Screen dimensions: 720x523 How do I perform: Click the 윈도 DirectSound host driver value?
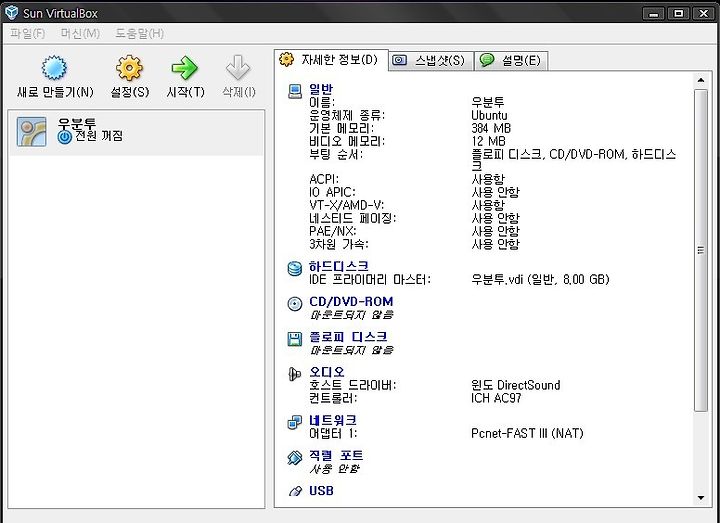516,385
